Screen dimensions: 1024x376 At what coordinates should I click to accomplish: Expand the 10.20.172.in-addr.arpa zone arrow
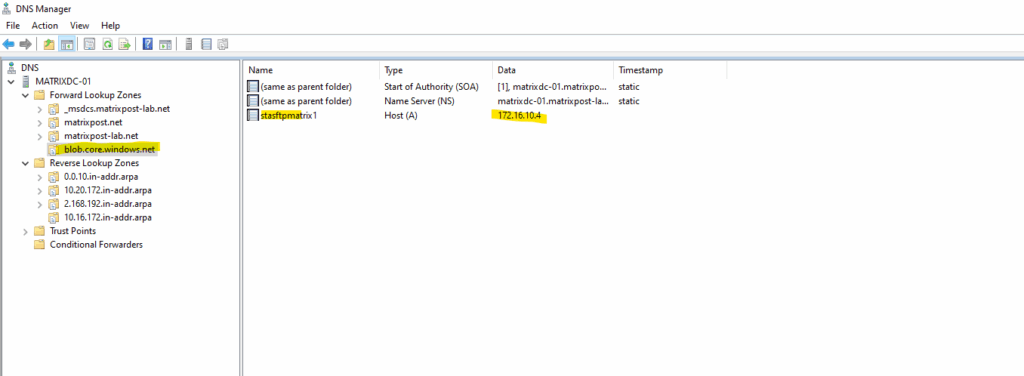pos(39,191)
